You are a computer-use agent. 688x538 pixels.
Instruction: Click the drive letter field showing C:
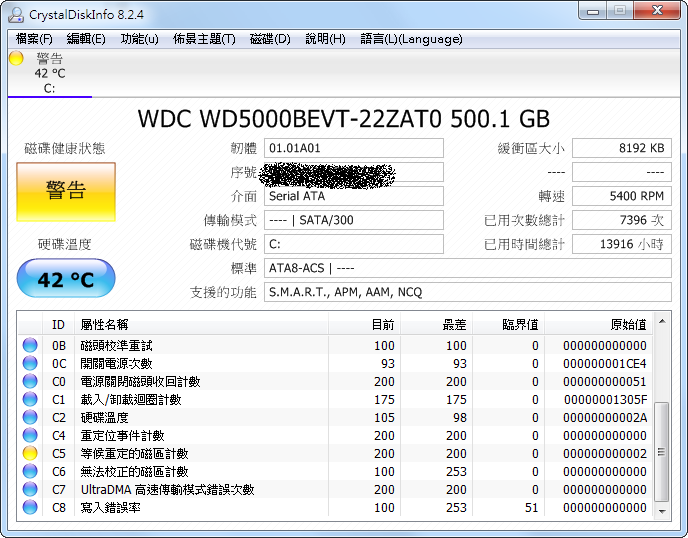coord(354,244)
